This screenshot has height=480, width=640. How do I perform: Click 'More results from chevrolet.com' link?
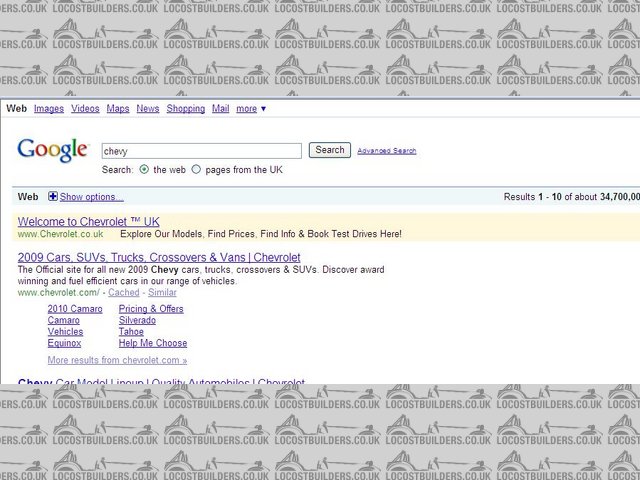[x=117, y=360]
